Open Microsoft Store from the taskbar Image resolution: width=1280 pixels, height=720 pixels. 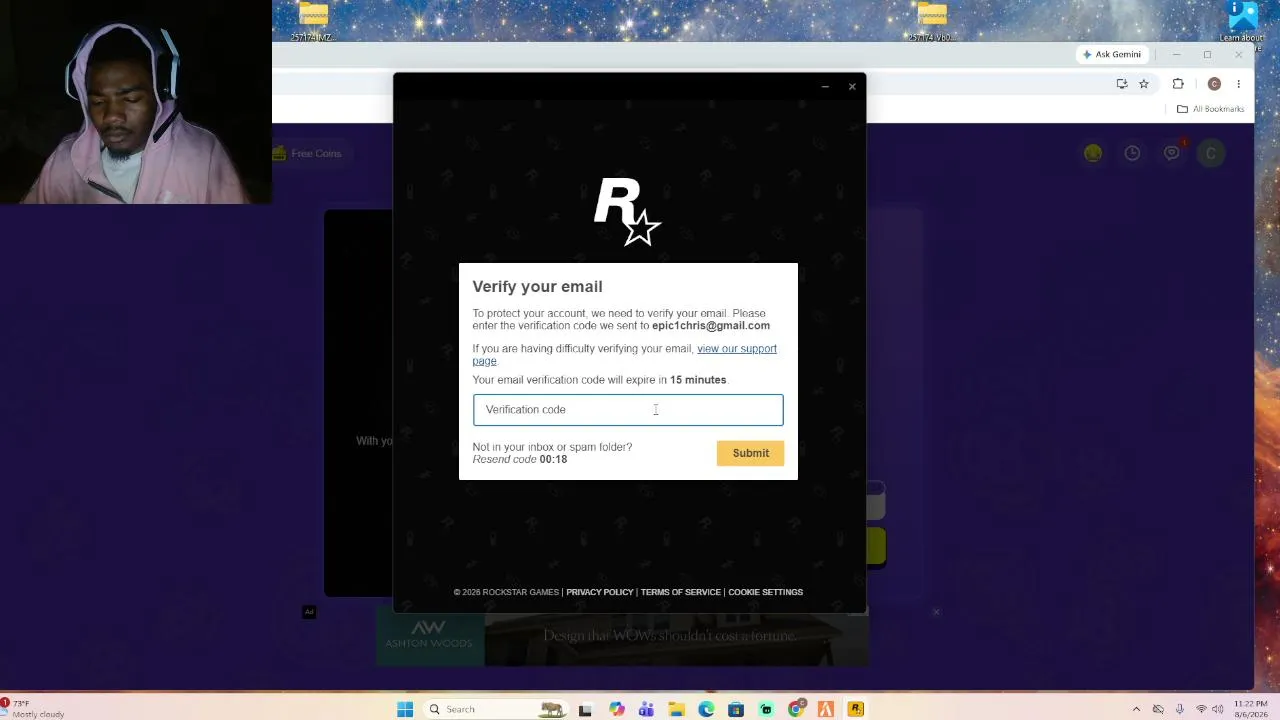[736, 709]
